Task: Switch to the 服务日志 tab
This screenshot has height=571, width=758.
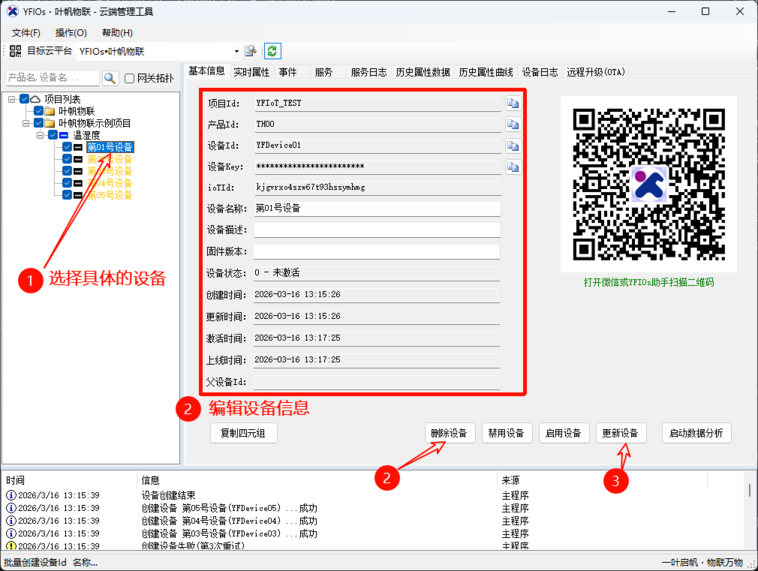Action: (368, 72)
